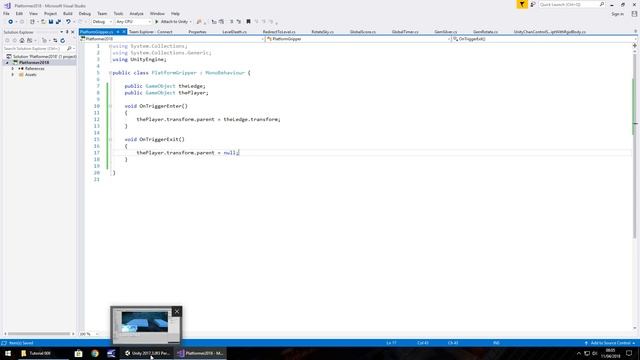
Task: Click the New Project toolbar icon
Action: coord(32,22)
